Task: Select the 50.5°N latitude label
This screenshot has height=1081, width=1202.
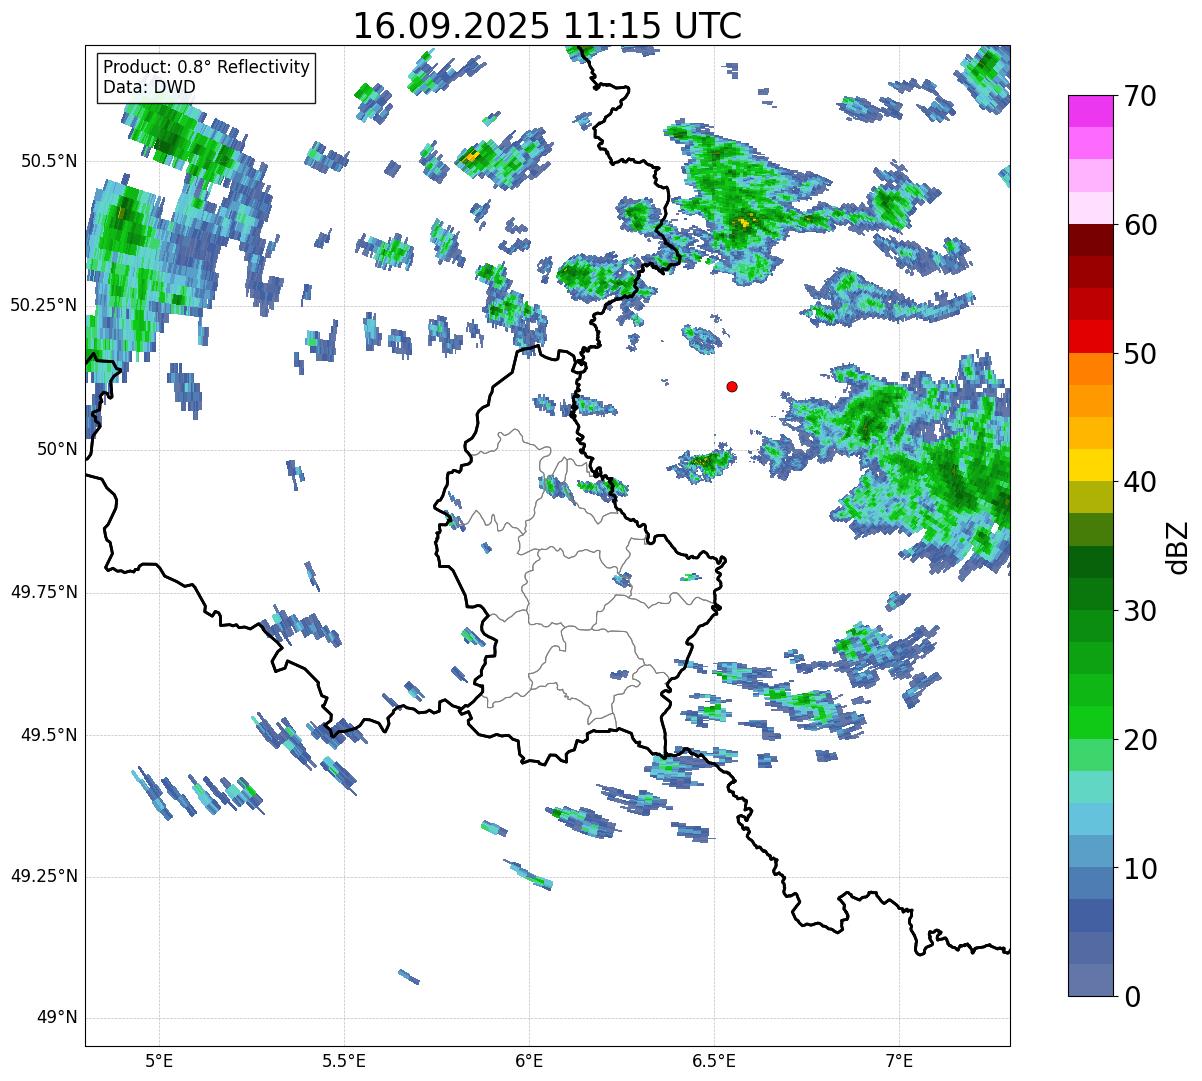Action: click(x=49, y=161)
